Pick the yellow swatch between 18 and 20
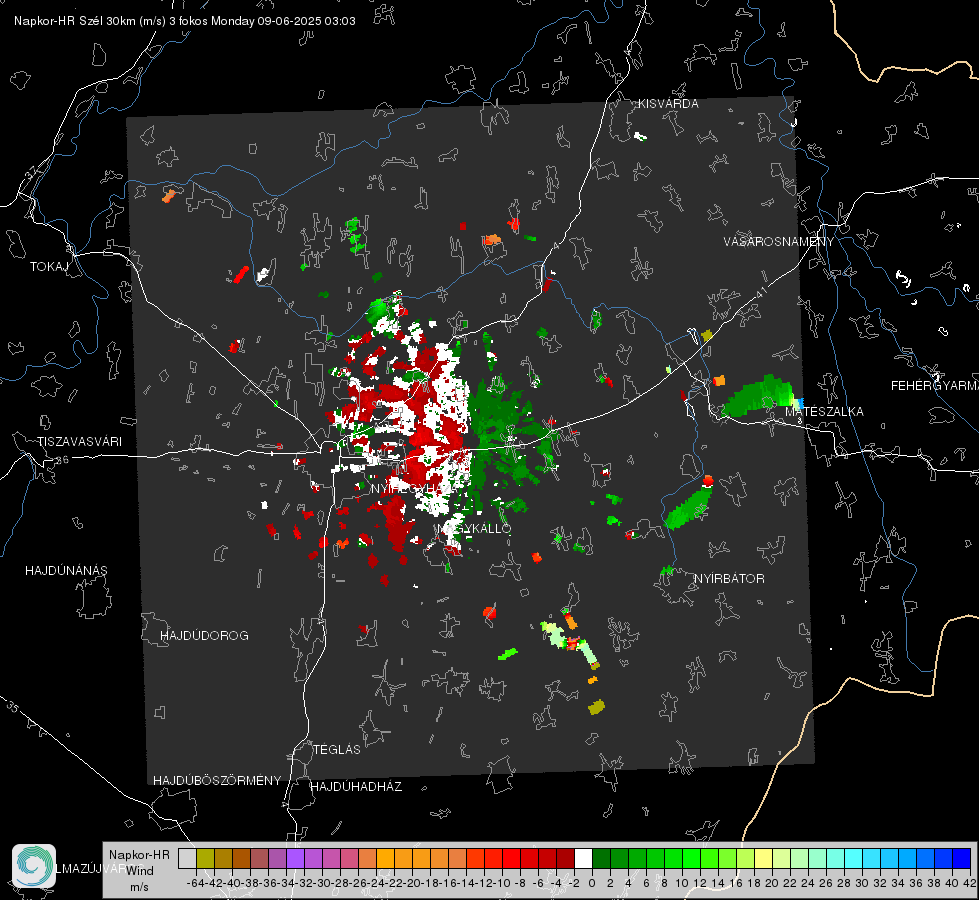 [x=763, y=858]
